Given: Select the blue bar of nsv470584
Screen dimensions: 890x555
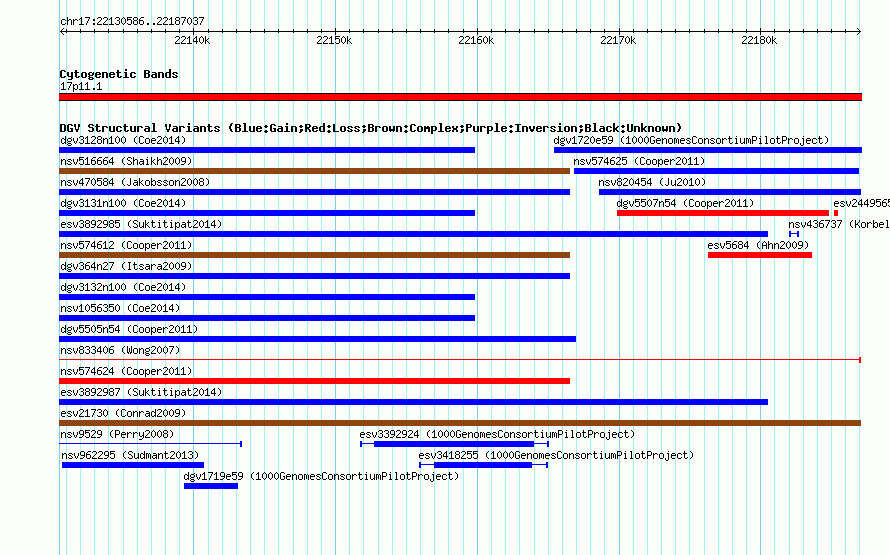Looking at the screenshot, I should [x=314, y=192].
